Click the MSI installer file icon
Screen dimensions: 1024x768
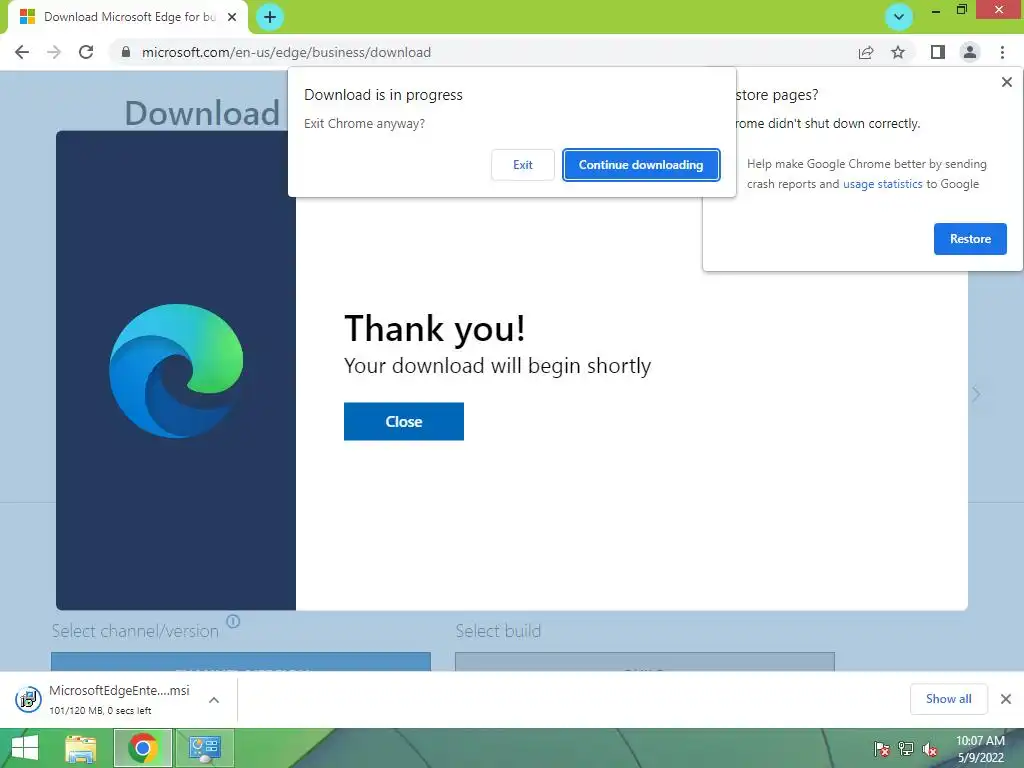tap(28, 700)
